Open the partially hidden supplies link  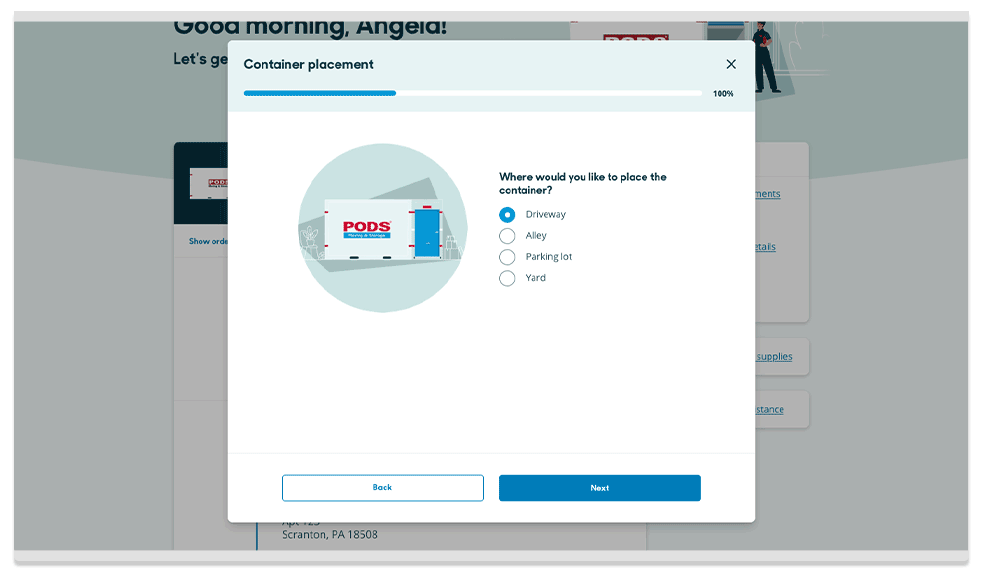(774, 357)
